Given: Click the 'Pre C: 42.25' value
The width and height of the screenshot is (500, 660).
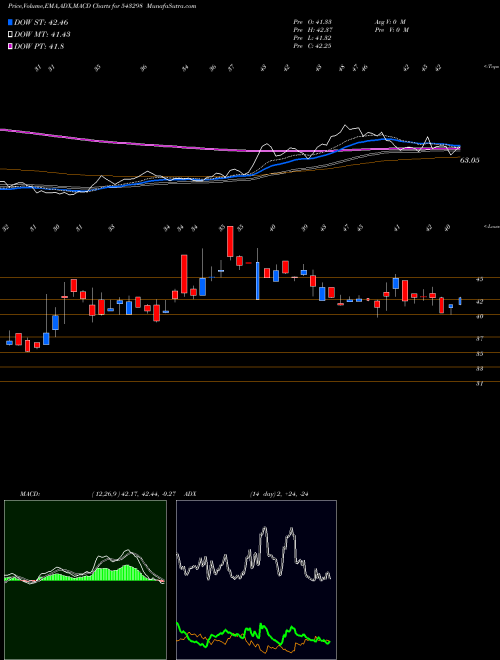Looking at the screenshot, I should 312,46.
